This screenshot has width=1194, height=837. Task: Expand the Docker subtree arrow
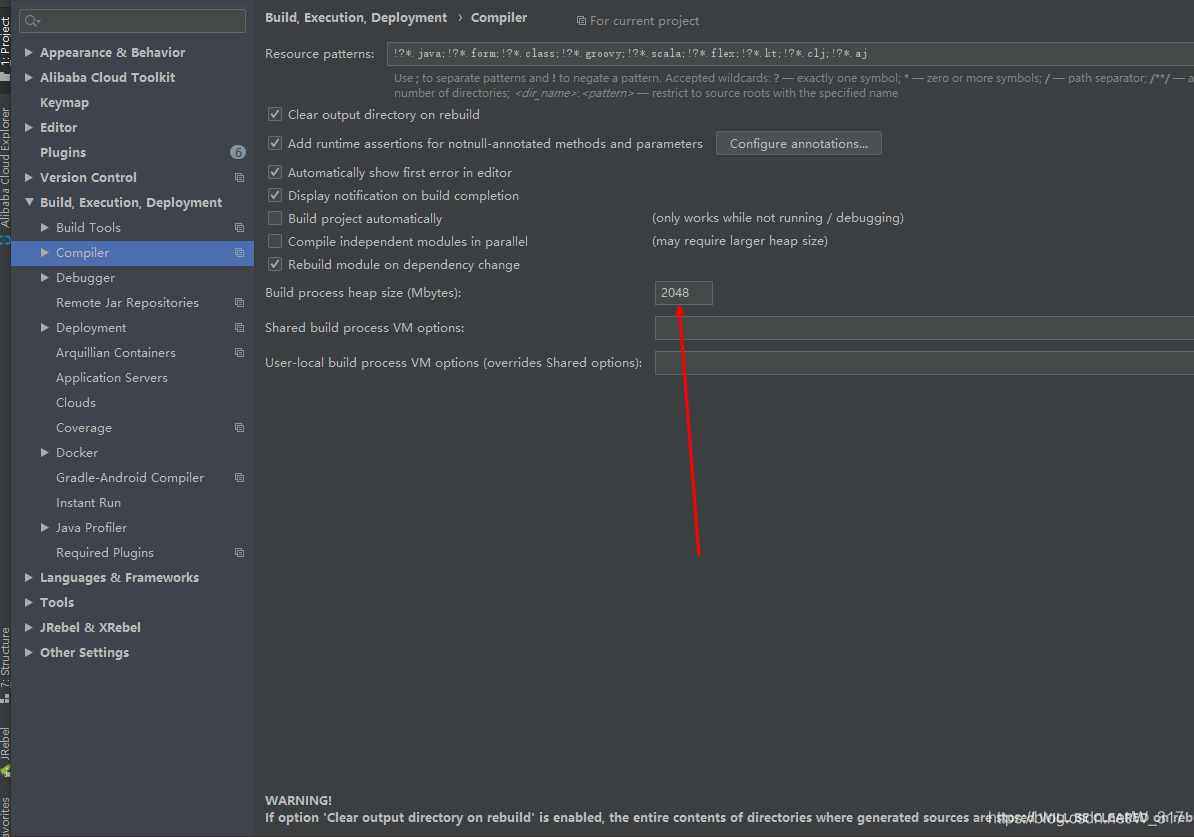tap(45, 452)
